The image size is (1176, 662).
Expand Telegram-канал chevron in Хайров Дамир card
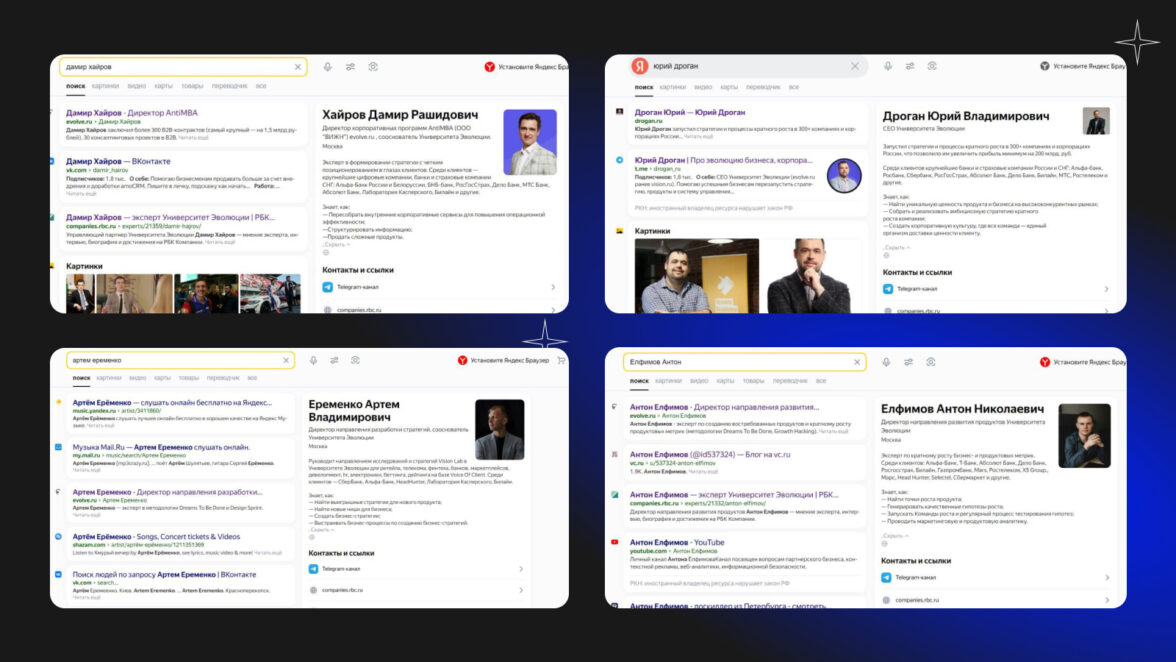point(554,287)
